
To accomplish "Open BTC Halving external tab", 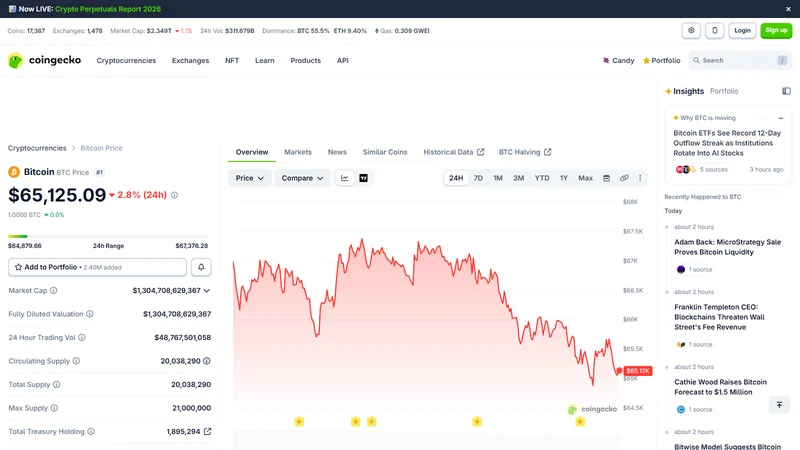I will 524,152.
